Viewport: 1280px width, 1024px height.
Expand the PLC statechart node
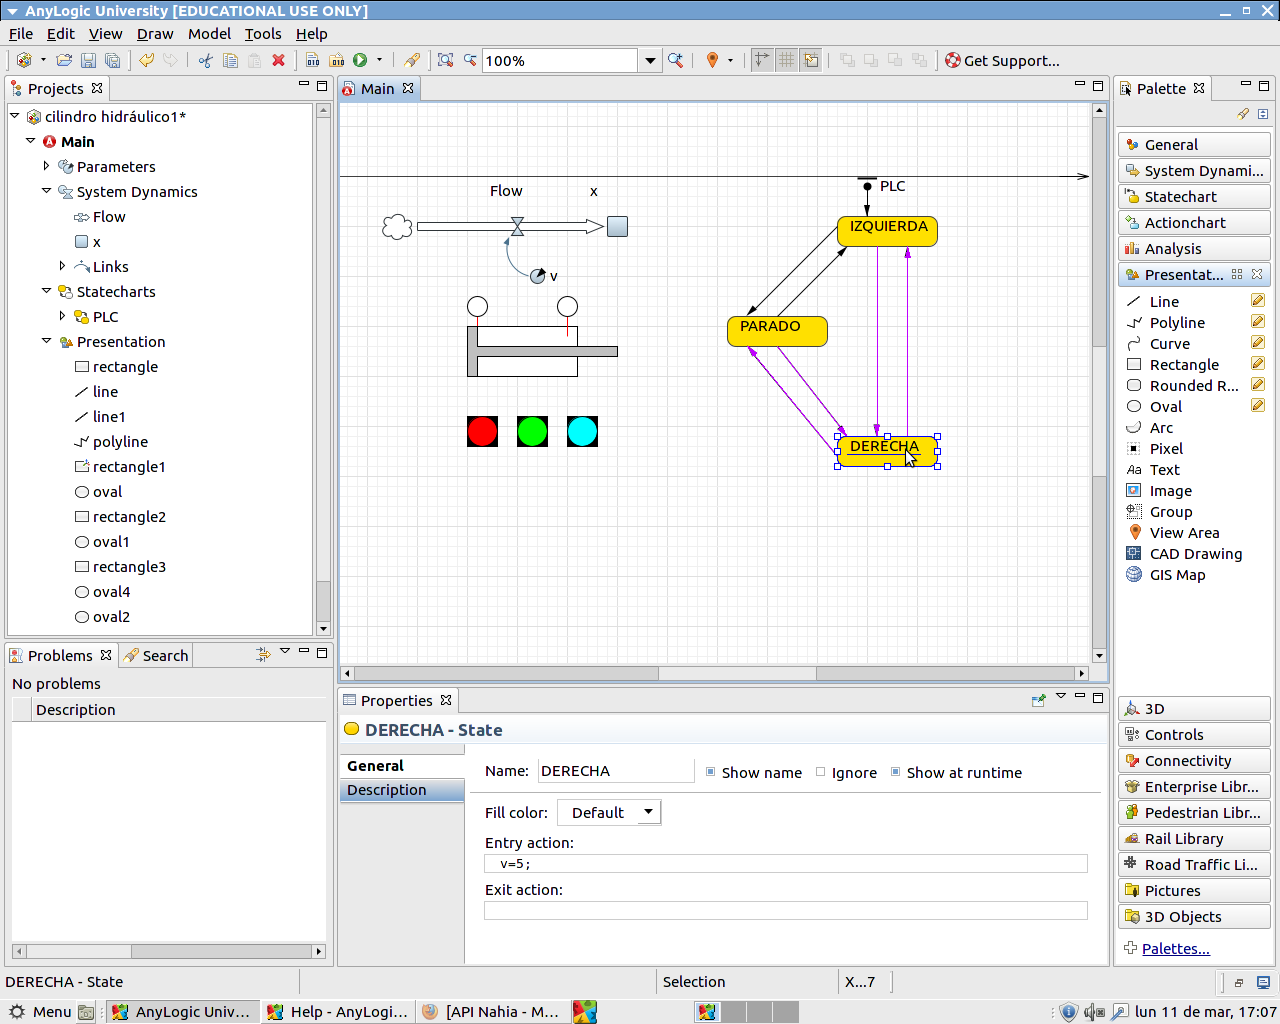coord(62,316)
